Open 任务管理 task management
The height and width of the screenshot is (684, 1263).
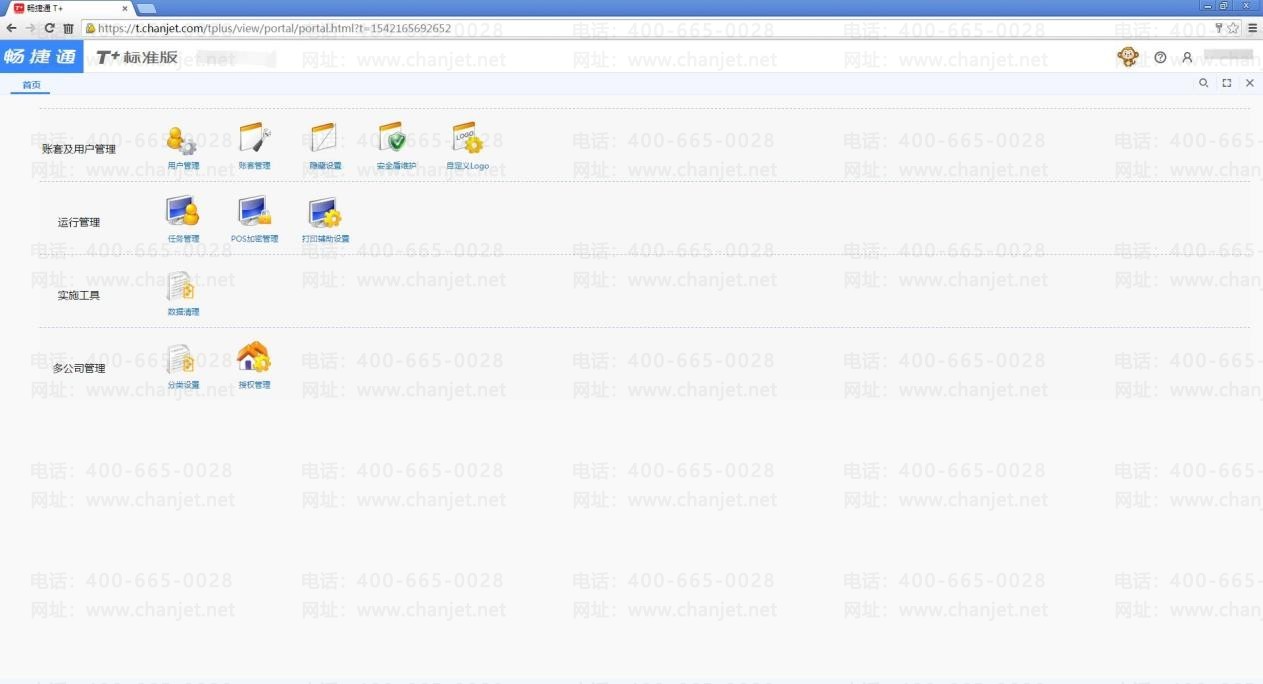[x=183, y=221]
